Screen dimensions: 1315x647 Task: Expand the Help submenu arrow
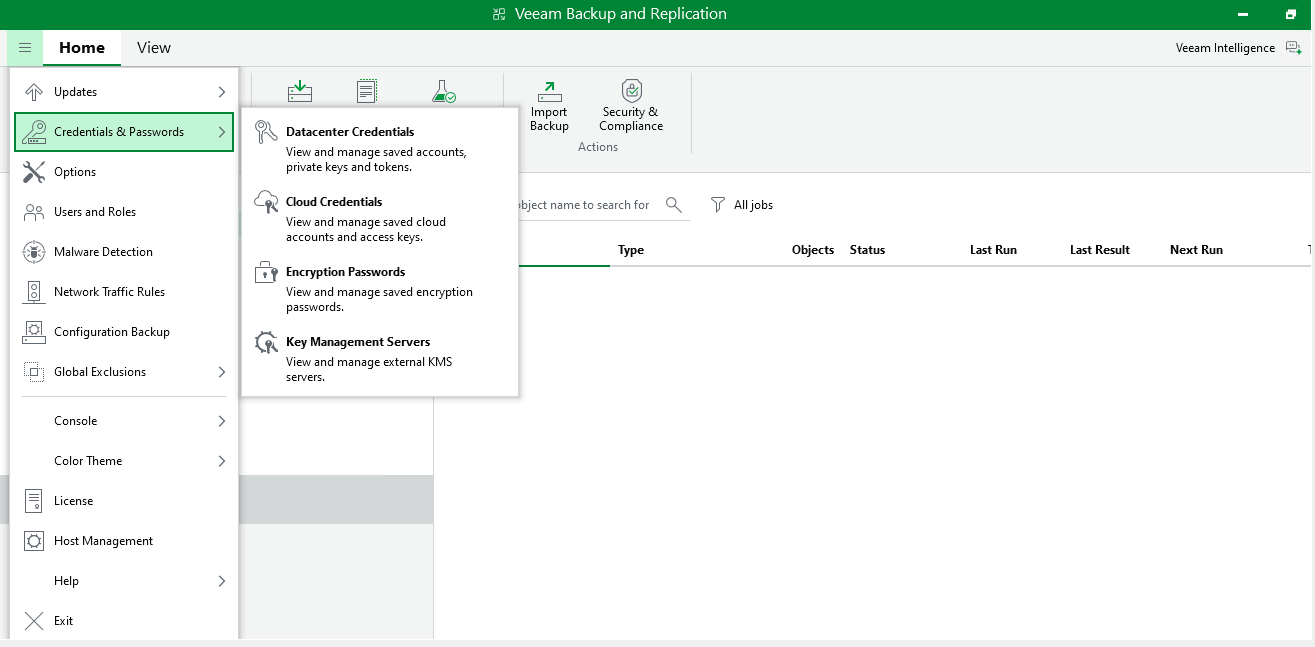221,581
